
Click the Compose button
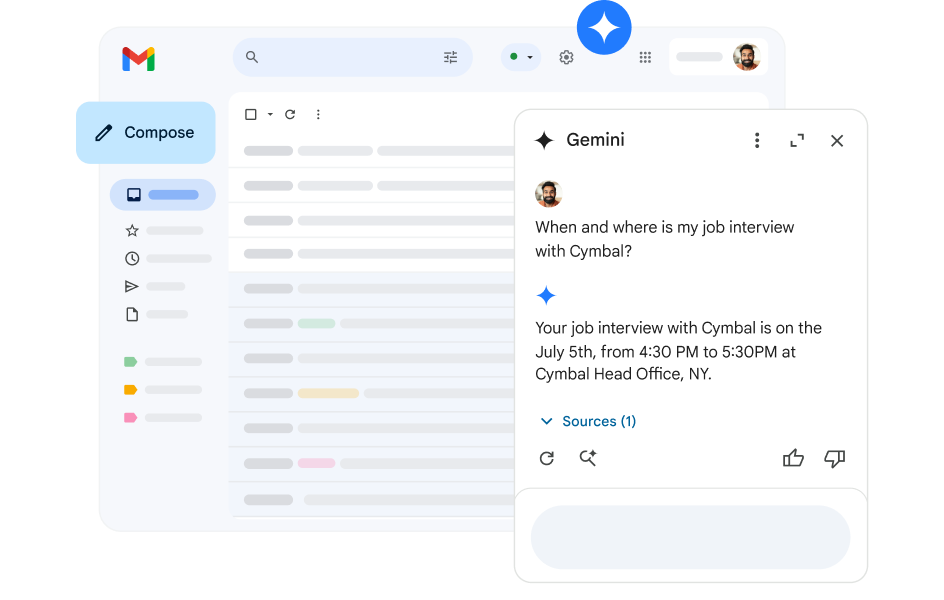point(146,132)
